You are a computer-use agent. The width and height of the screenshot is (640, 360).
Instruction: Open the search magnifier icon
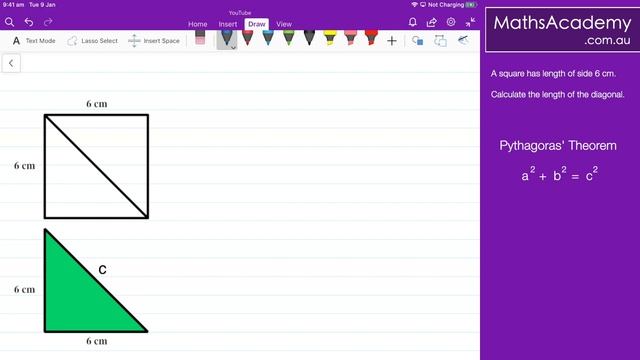point(9,22)
